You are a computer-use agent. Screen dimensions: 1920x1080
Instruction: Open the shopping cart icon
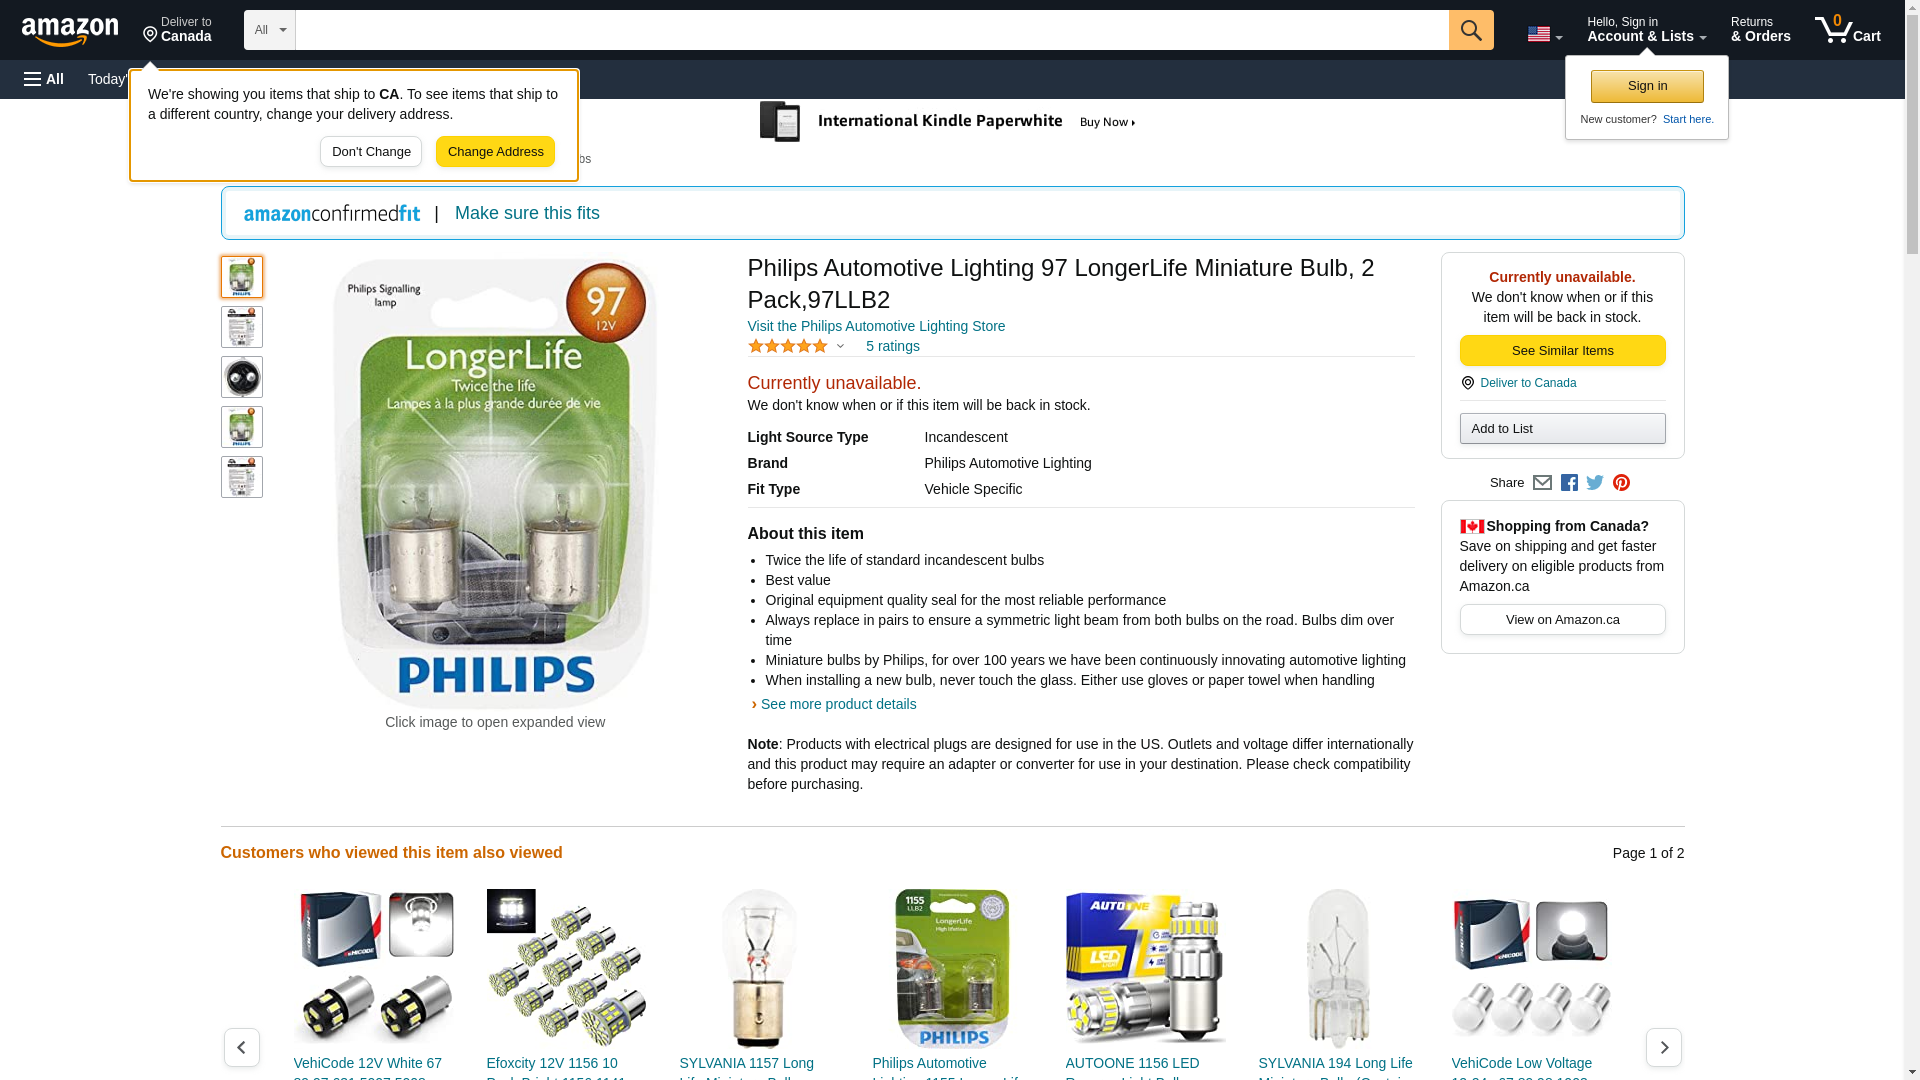[x=1847, y=30]
